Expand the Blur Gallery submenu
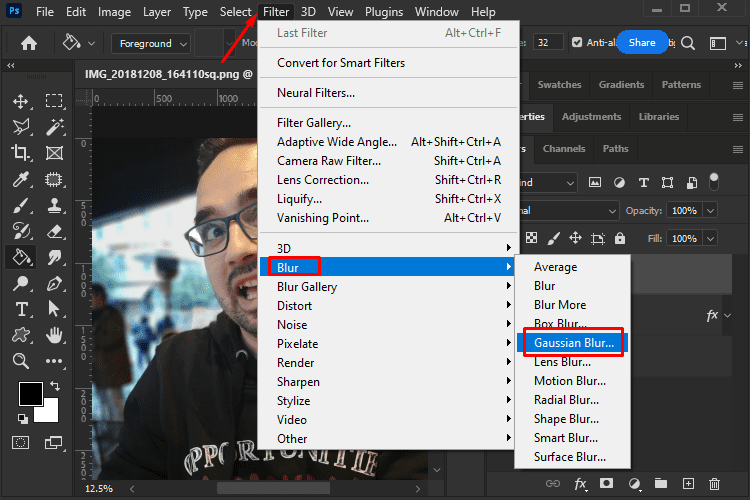 387,286
